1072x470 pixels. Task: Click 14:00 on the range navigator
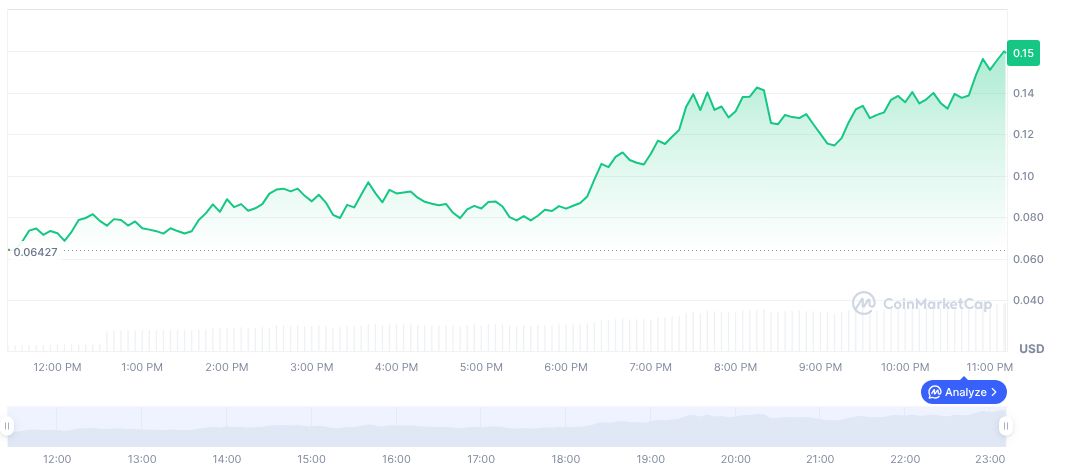[227, 458]
